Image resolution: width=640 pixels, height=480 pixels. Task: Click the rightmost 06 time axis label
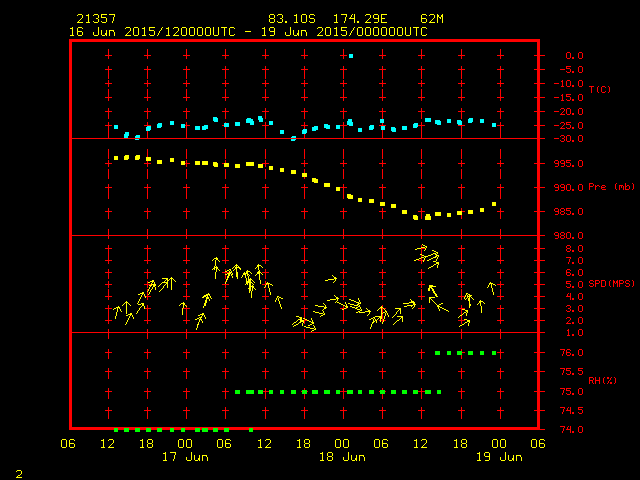coord(536,444)
